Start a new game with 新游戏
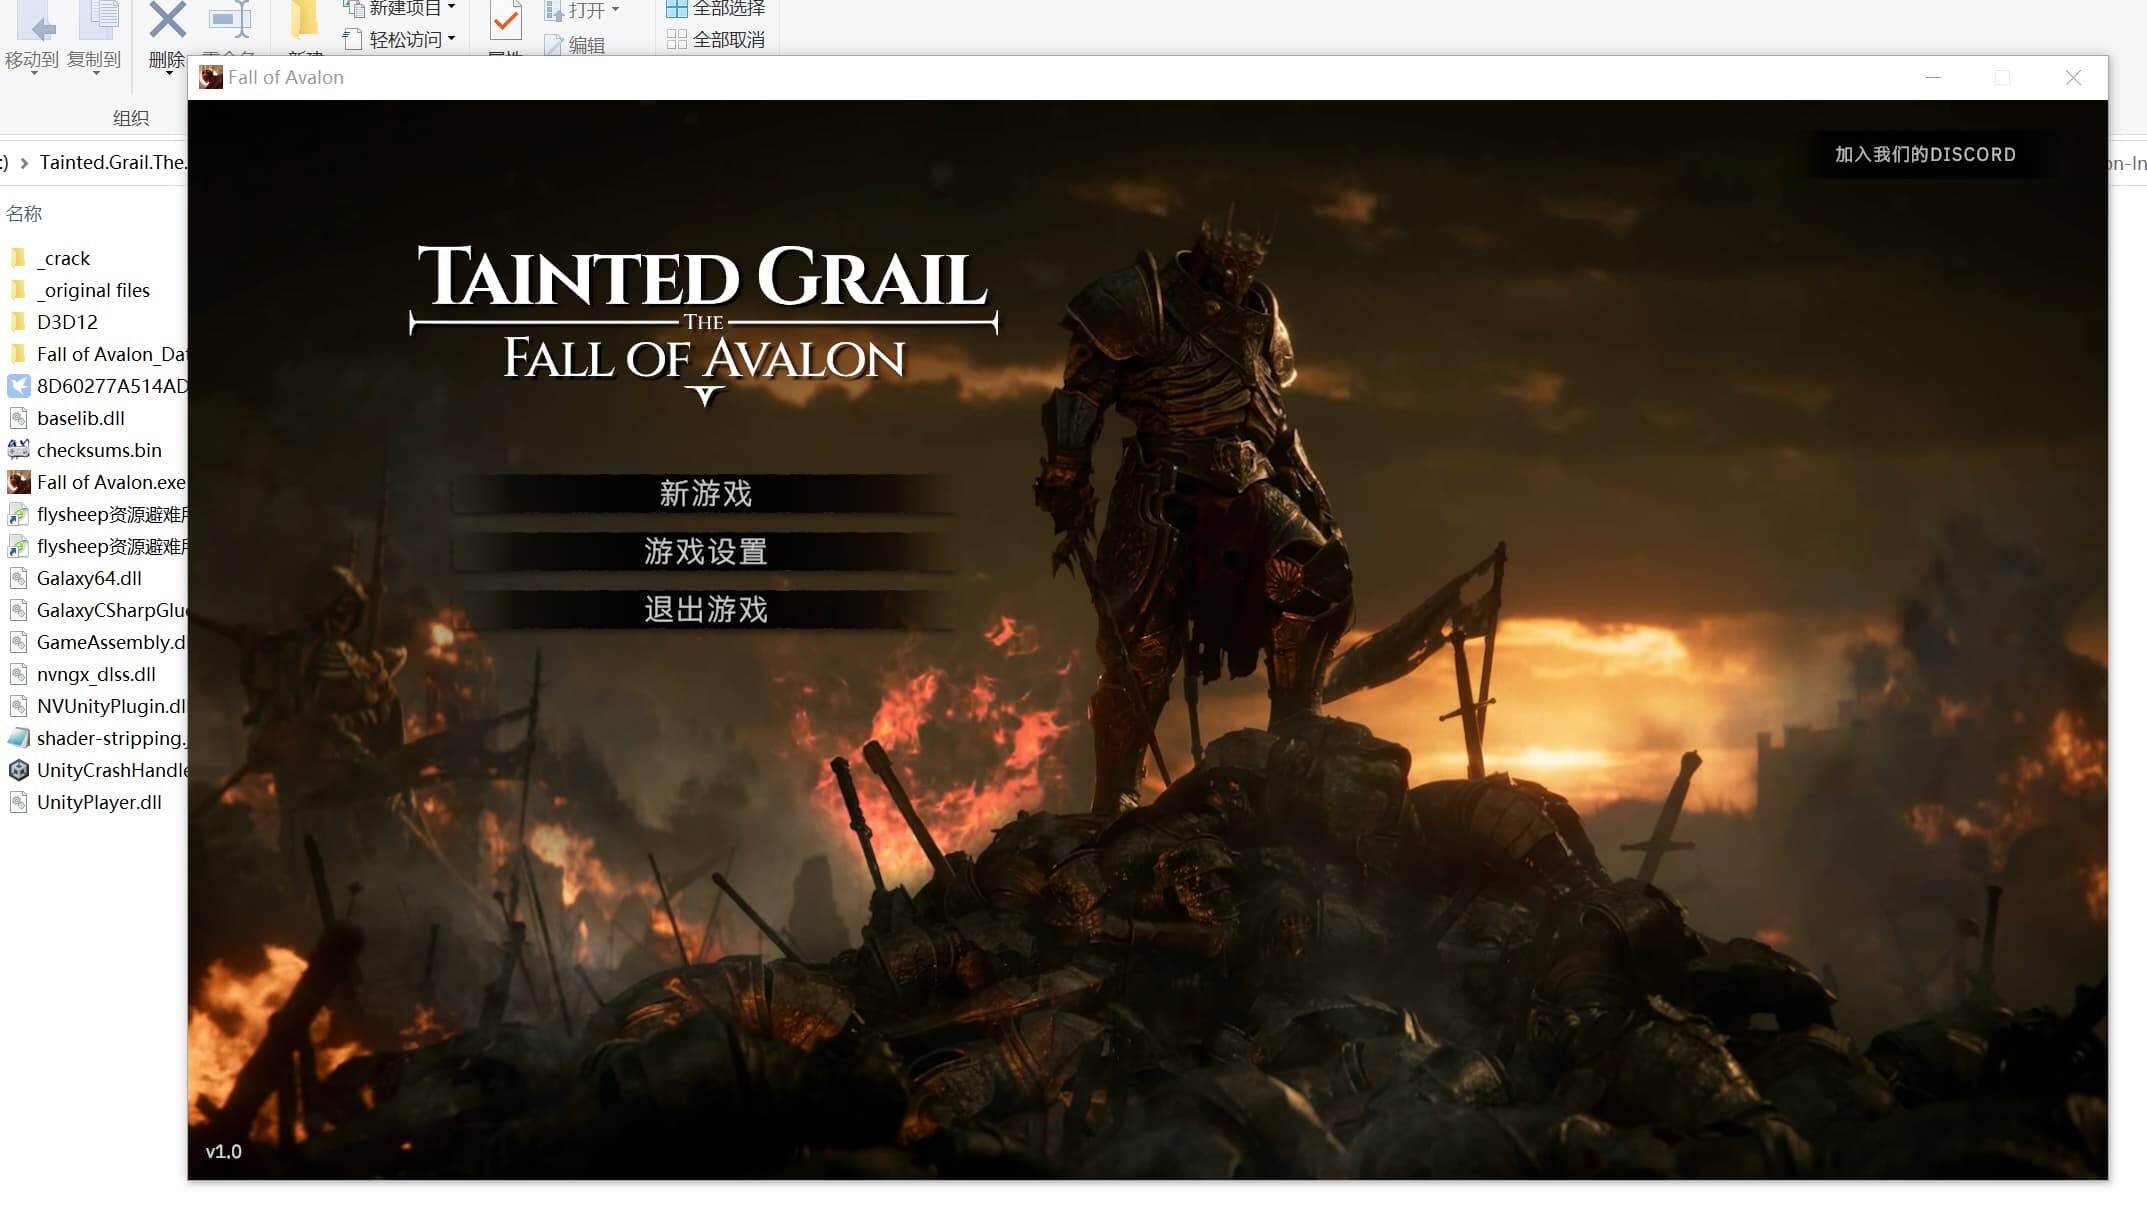This screenshot has width=2147, height=1206. 703,494
